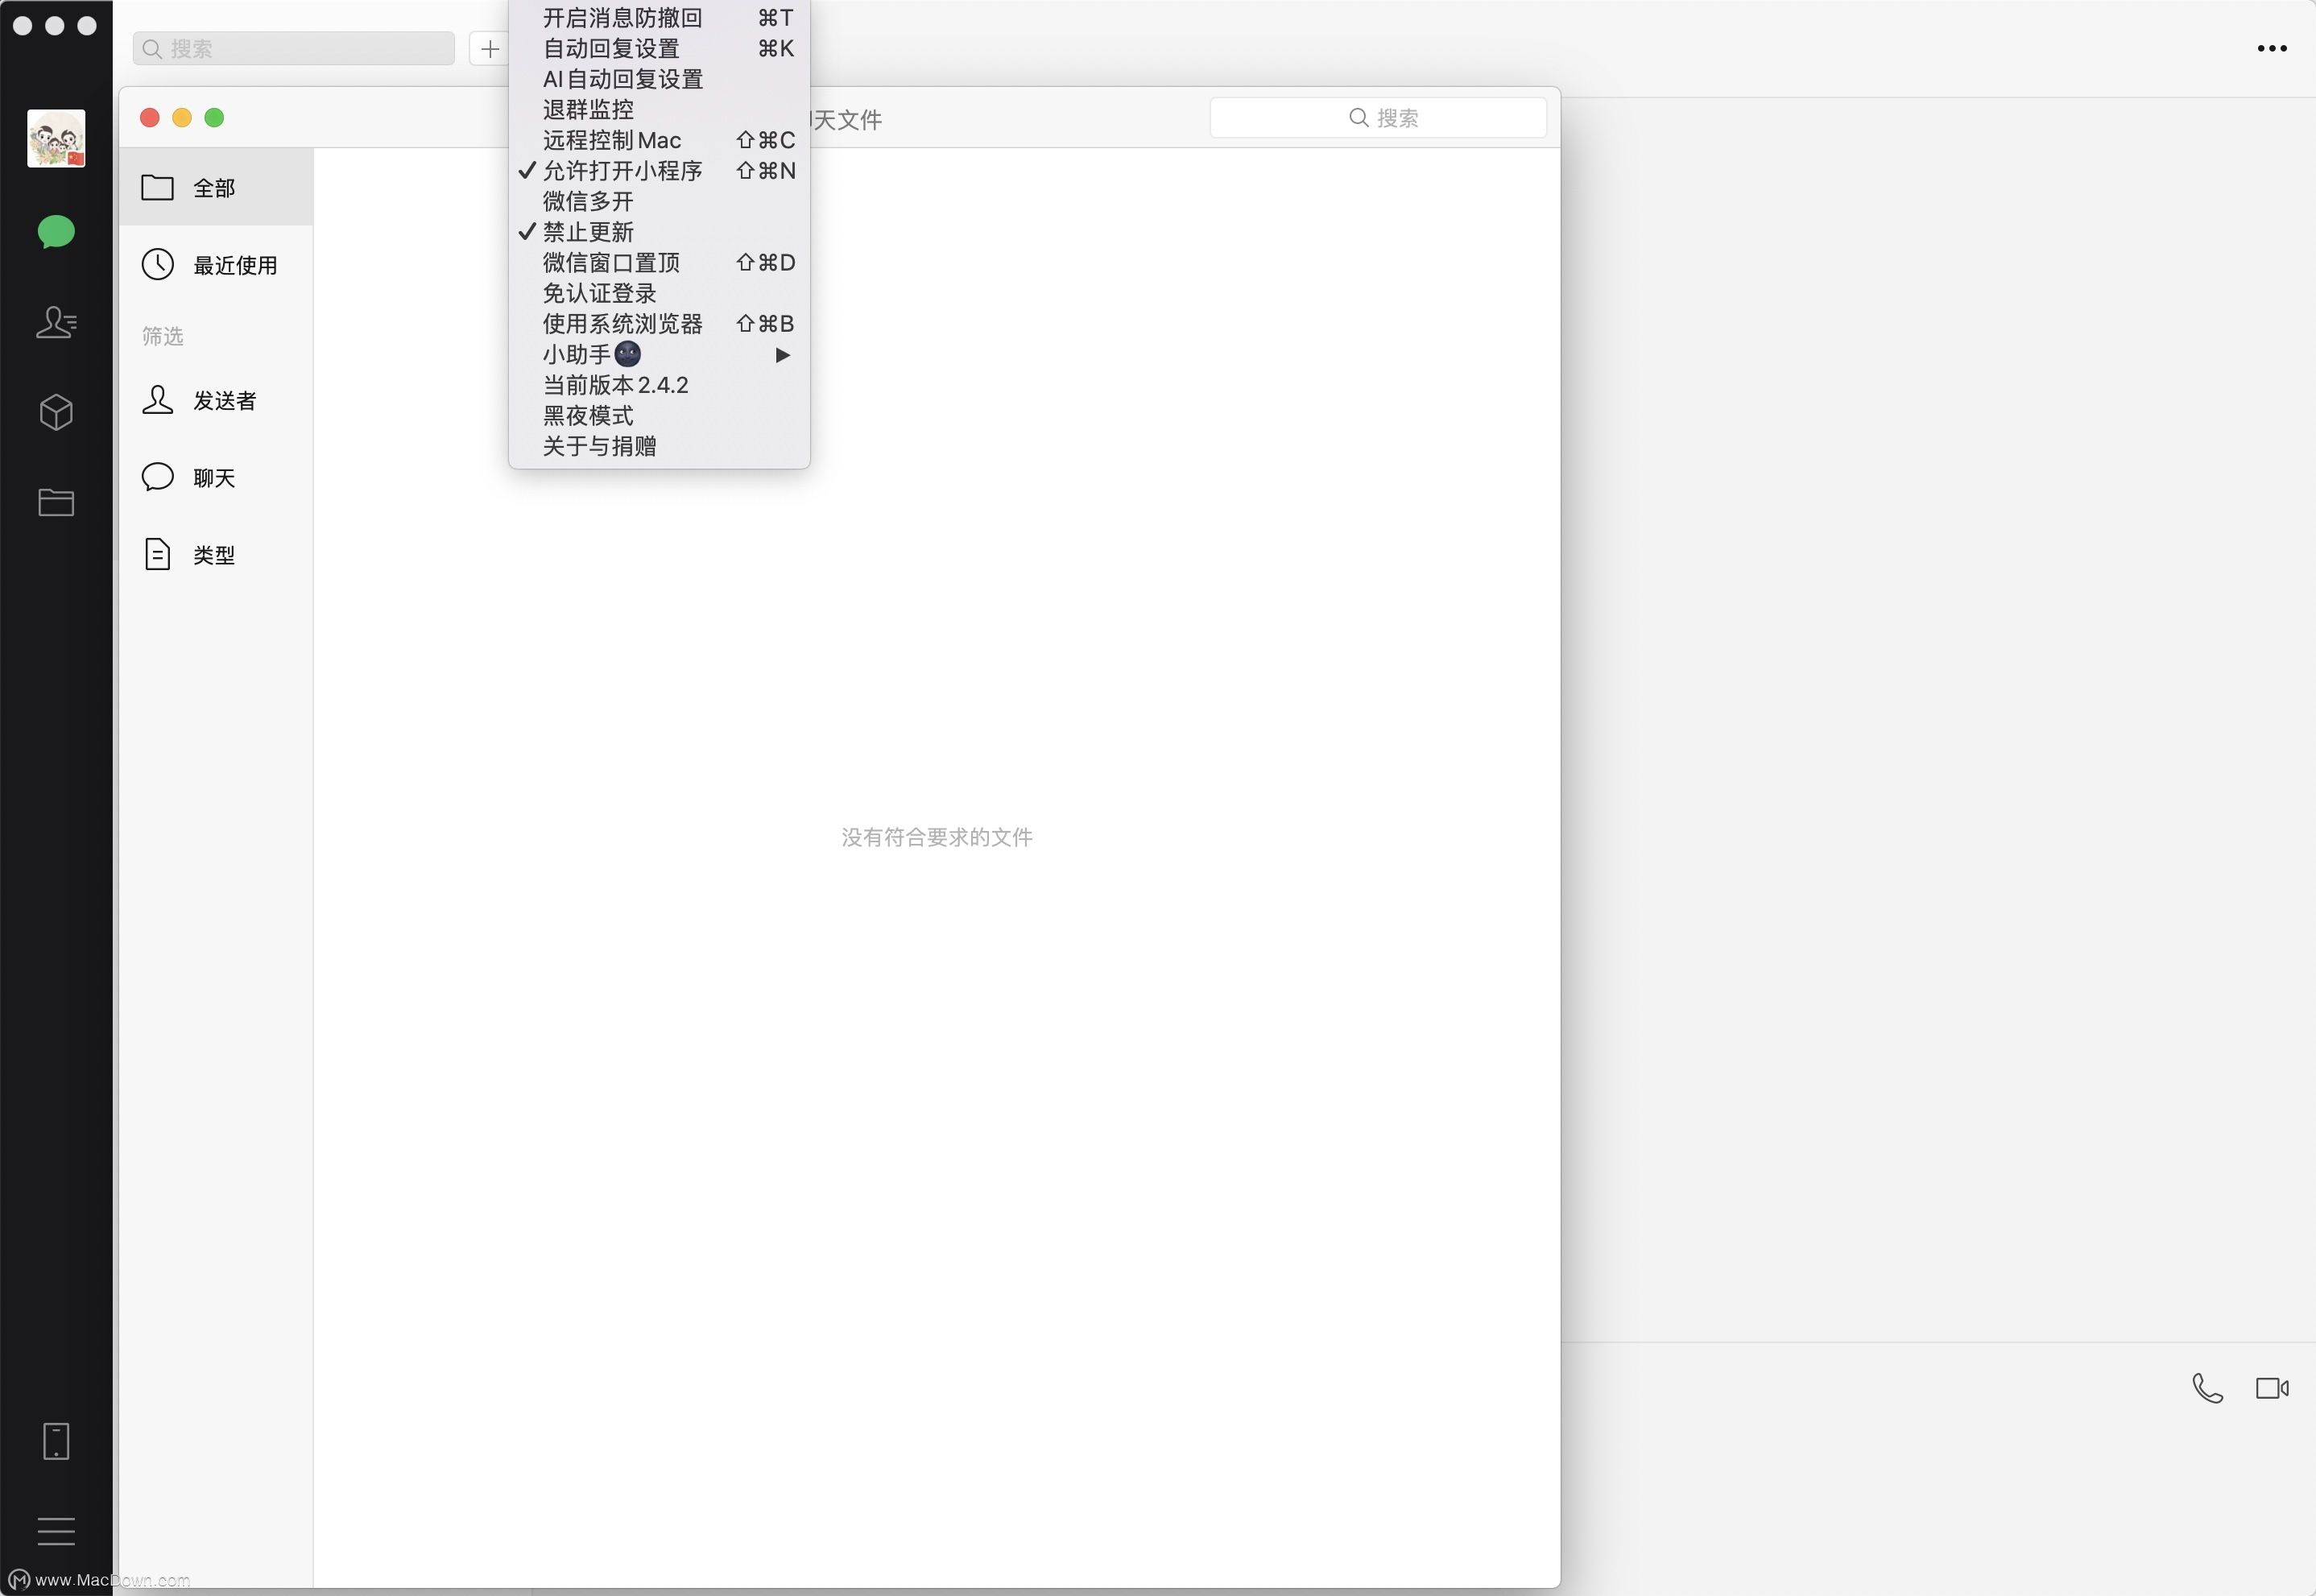Click the 搜索 search field
2316x1596 pixels.
[x=293, y=48]
